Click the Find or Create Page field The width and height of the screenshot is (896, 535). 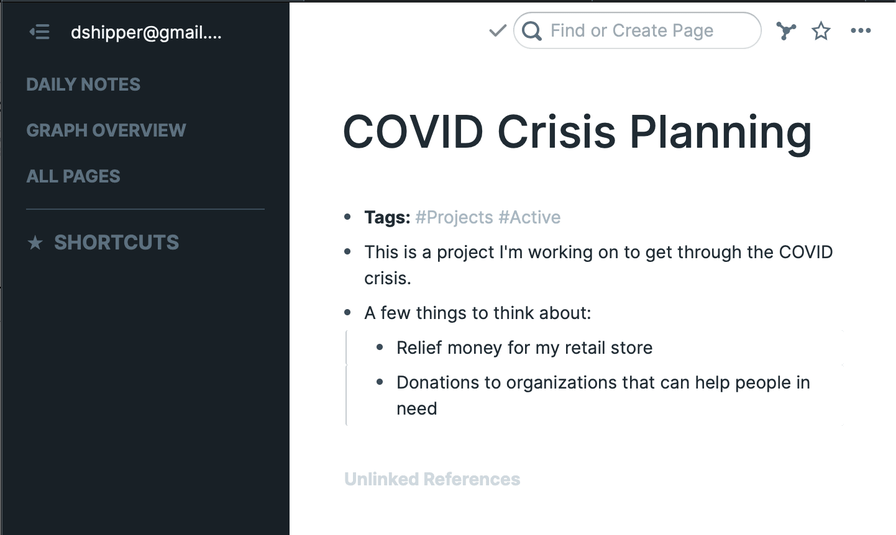[640, 31]
